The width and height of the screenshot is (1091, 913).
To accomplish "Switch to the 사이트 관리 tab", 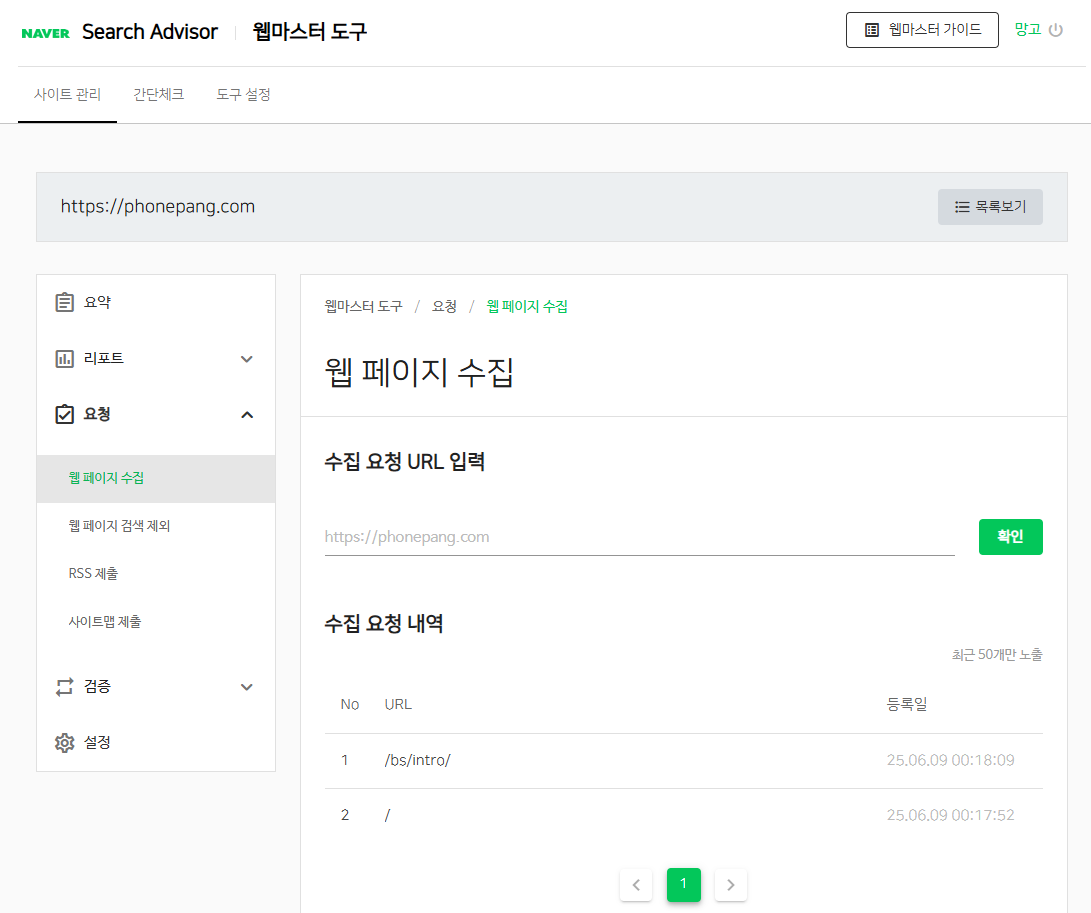I will pyautogui.click(x=67, y=95).
